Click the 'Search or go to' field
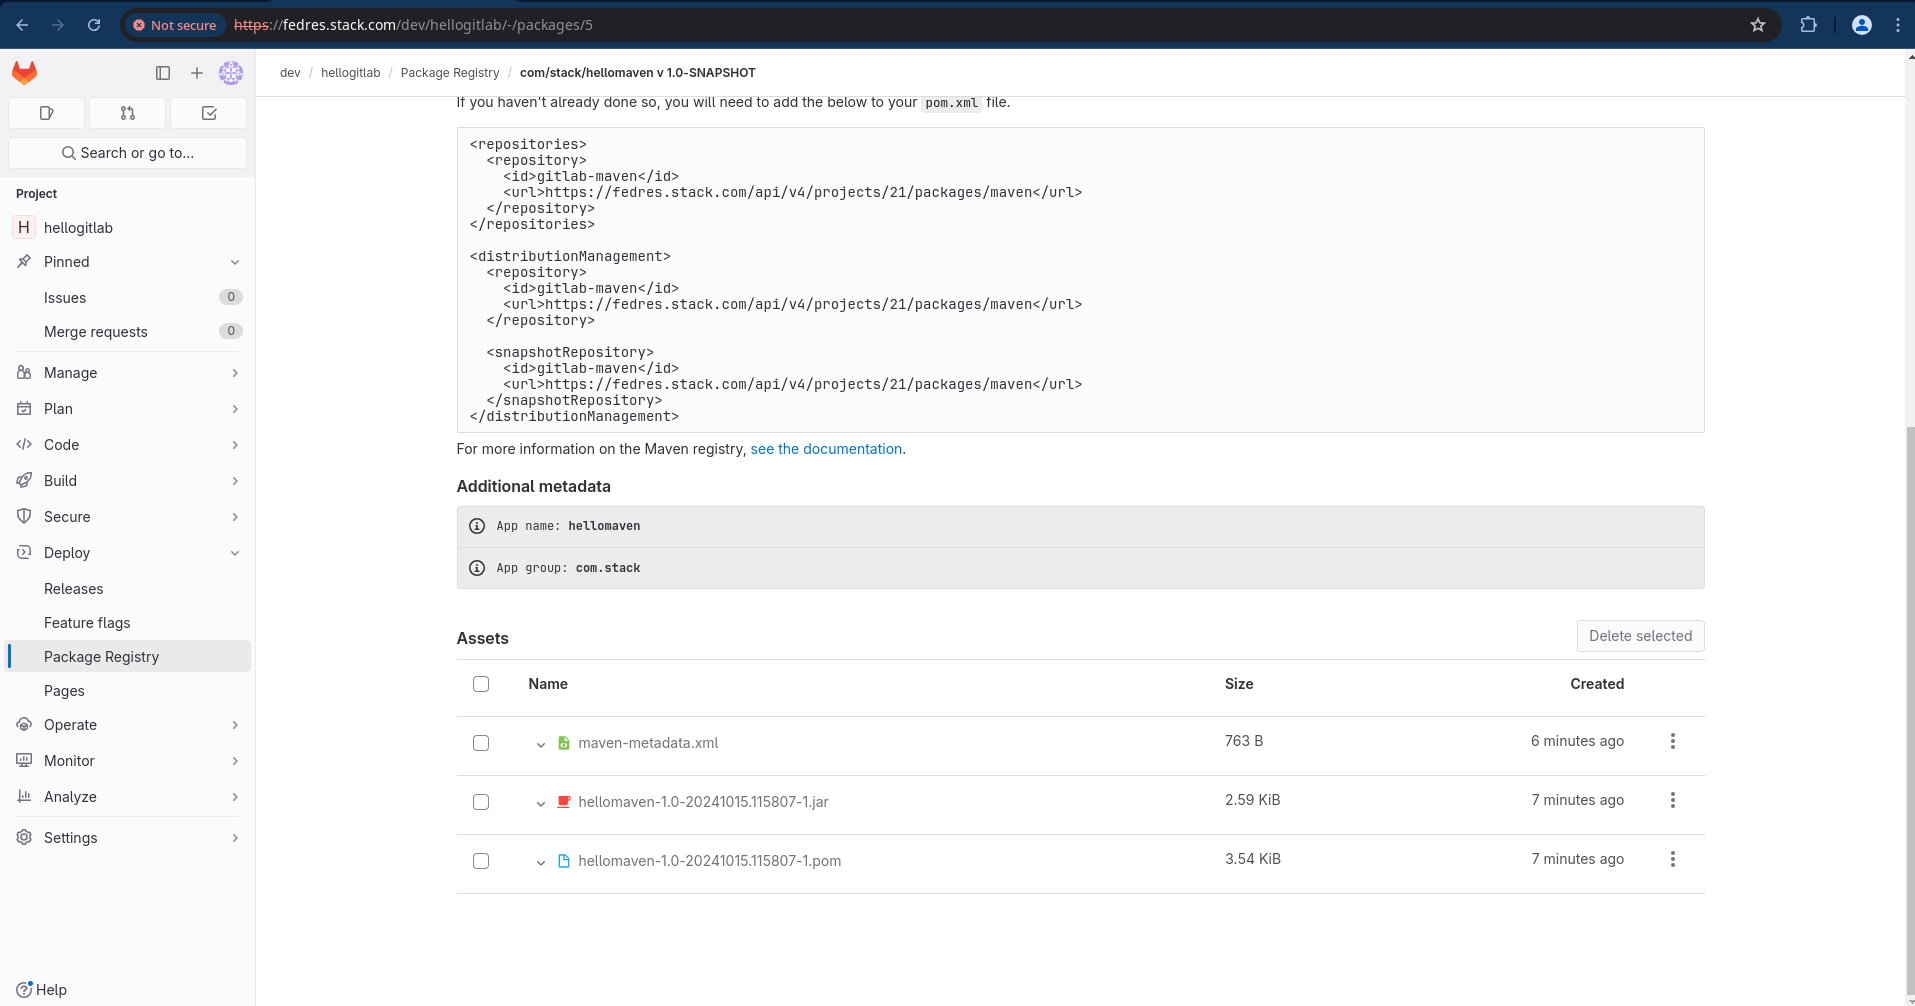This screenshot has height=1006, width=1915. click(127, 152)
